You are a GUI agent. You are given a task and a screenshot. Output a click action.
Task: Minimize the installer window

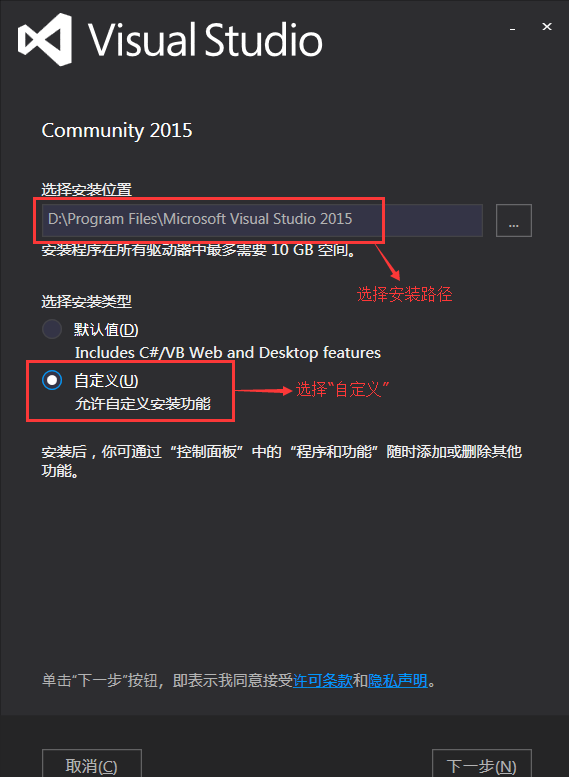point(512,28)
